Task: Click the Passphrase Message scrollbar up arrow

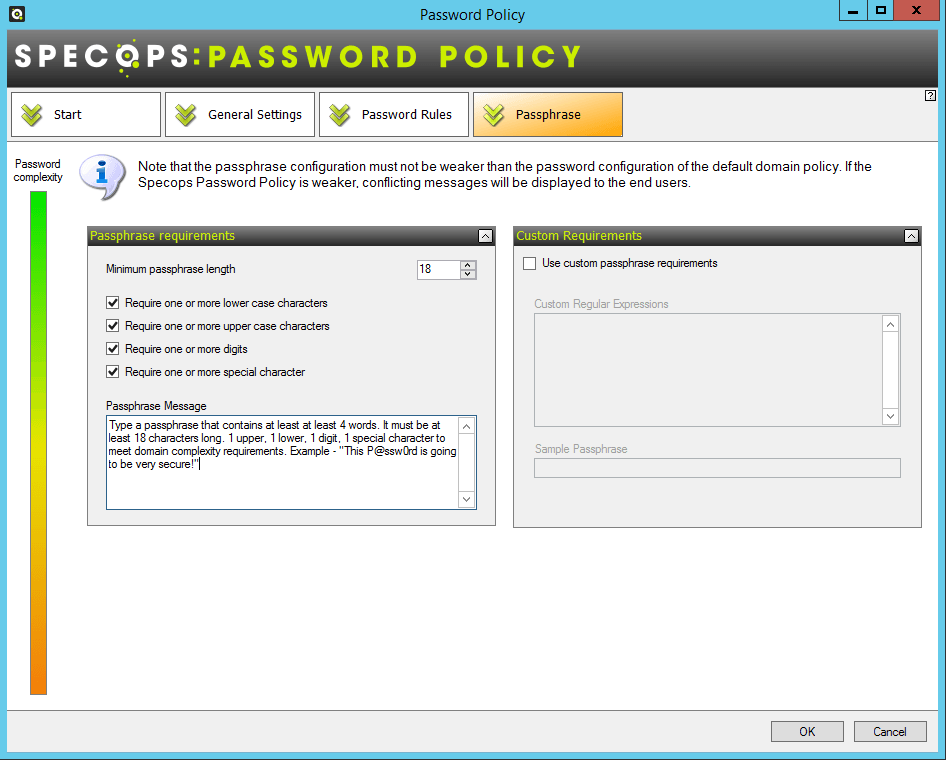Action: pyautogui.click(x=466, y=426)
